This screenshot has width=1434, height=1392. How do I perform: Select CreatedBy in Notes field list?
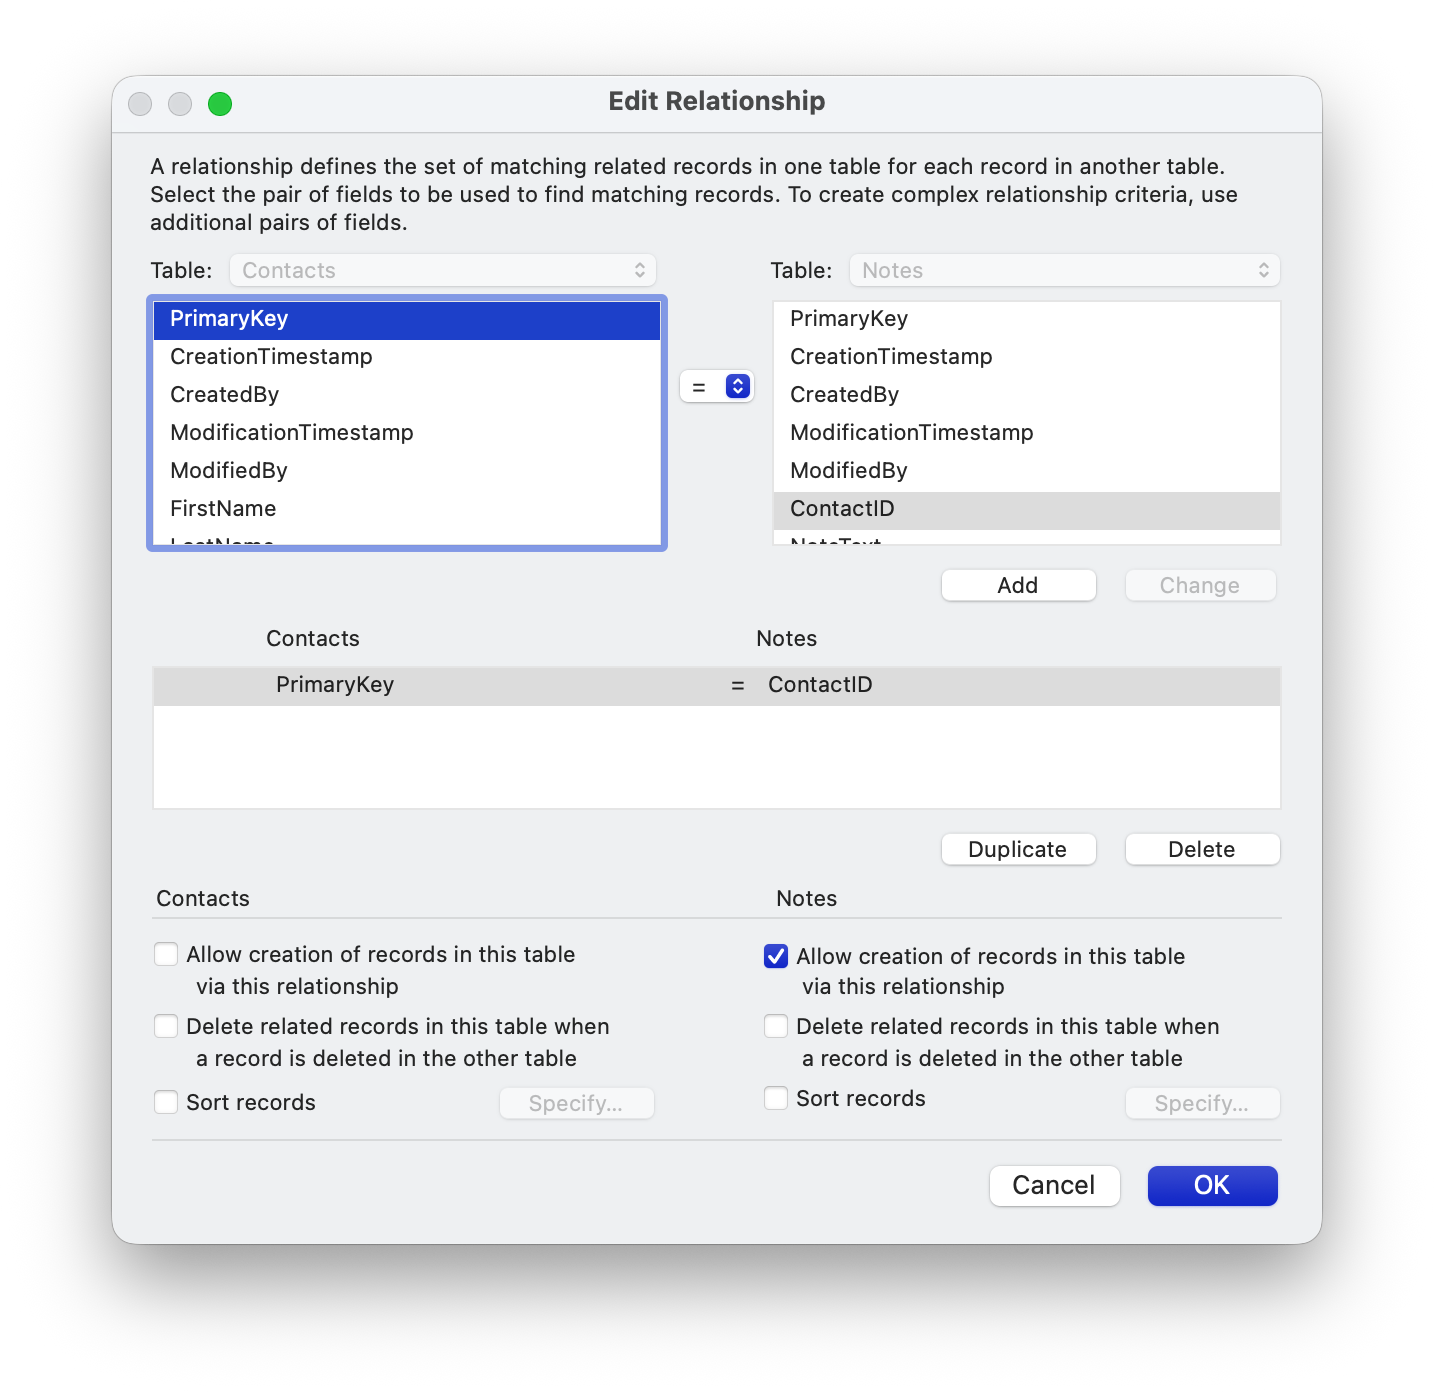pos(1027,395)
